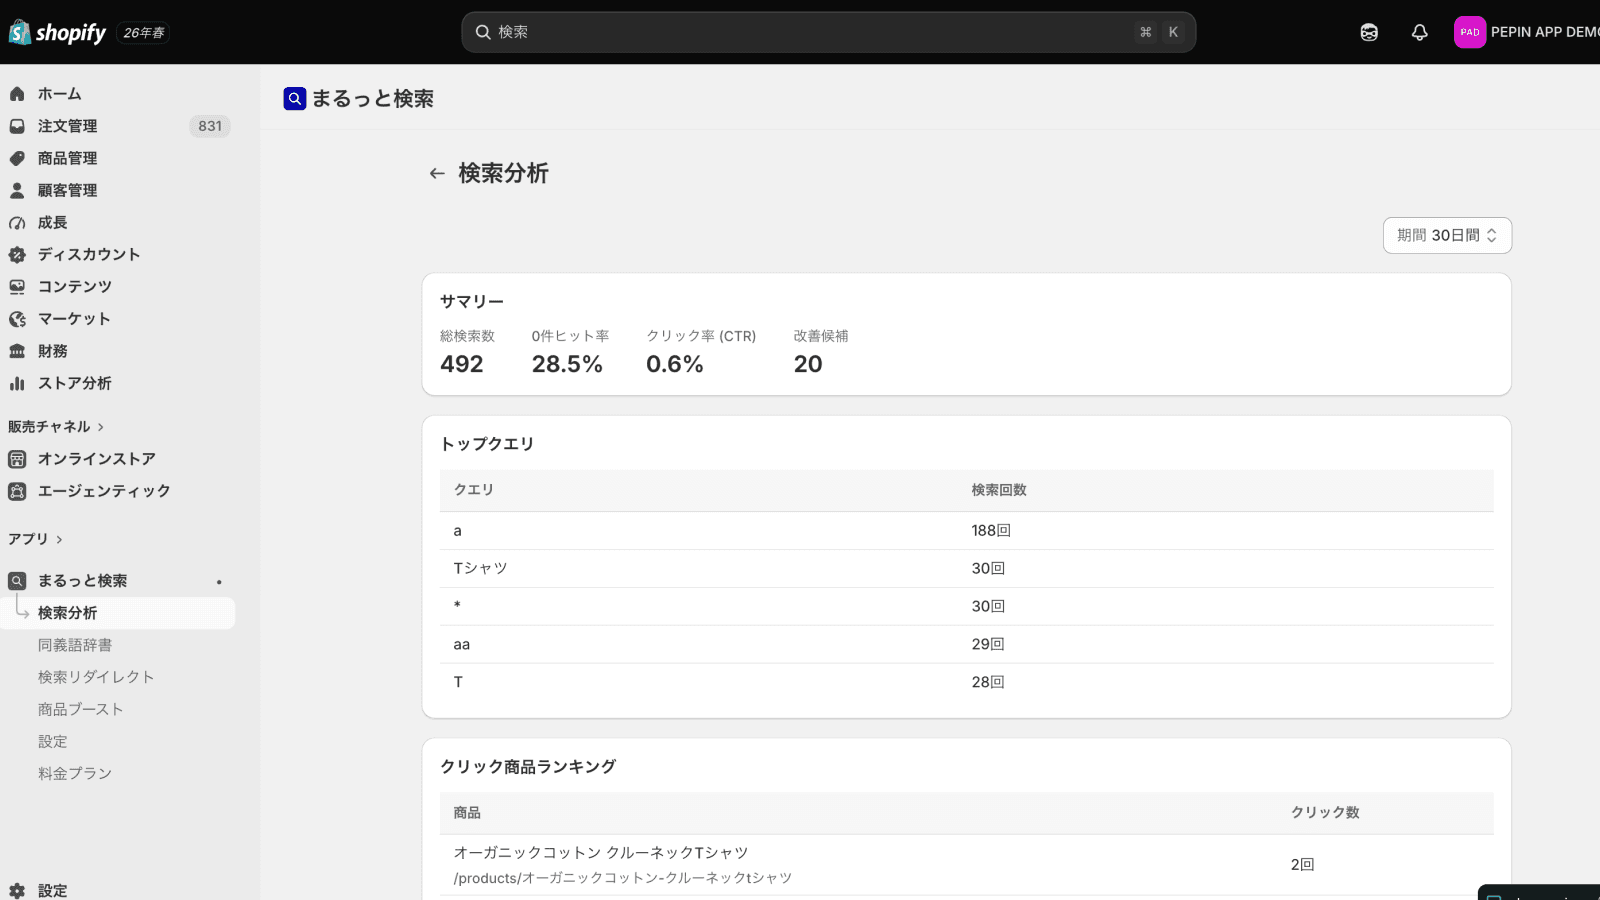Image resolution: width=1600 pixels, height=900 pixels.
Task: Click the オンラインストア store icon
Action: tap(17, 459)
